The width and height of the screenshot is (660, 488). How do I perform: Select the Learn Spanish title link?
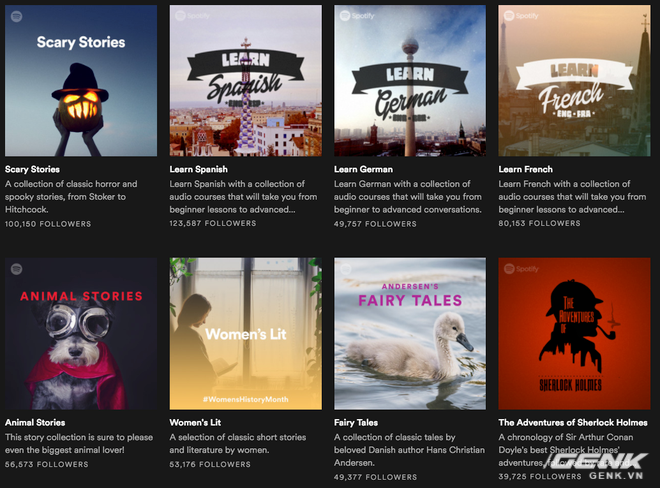(x=199, y=169)
